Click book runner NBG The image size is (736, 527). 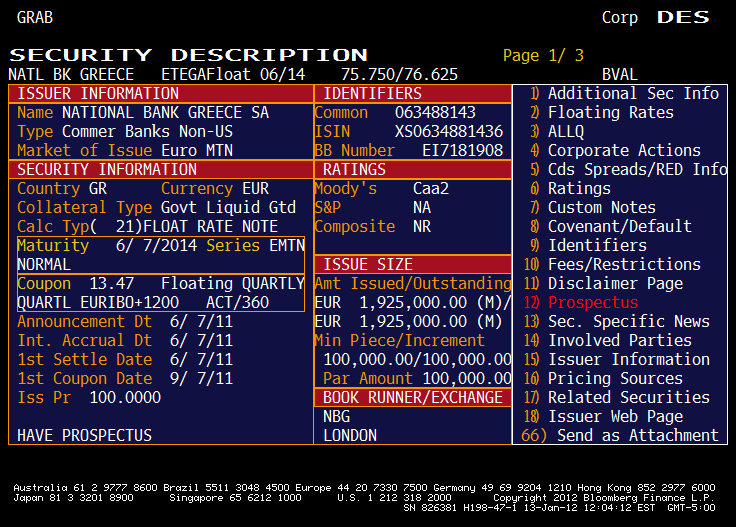click(337, 417)
